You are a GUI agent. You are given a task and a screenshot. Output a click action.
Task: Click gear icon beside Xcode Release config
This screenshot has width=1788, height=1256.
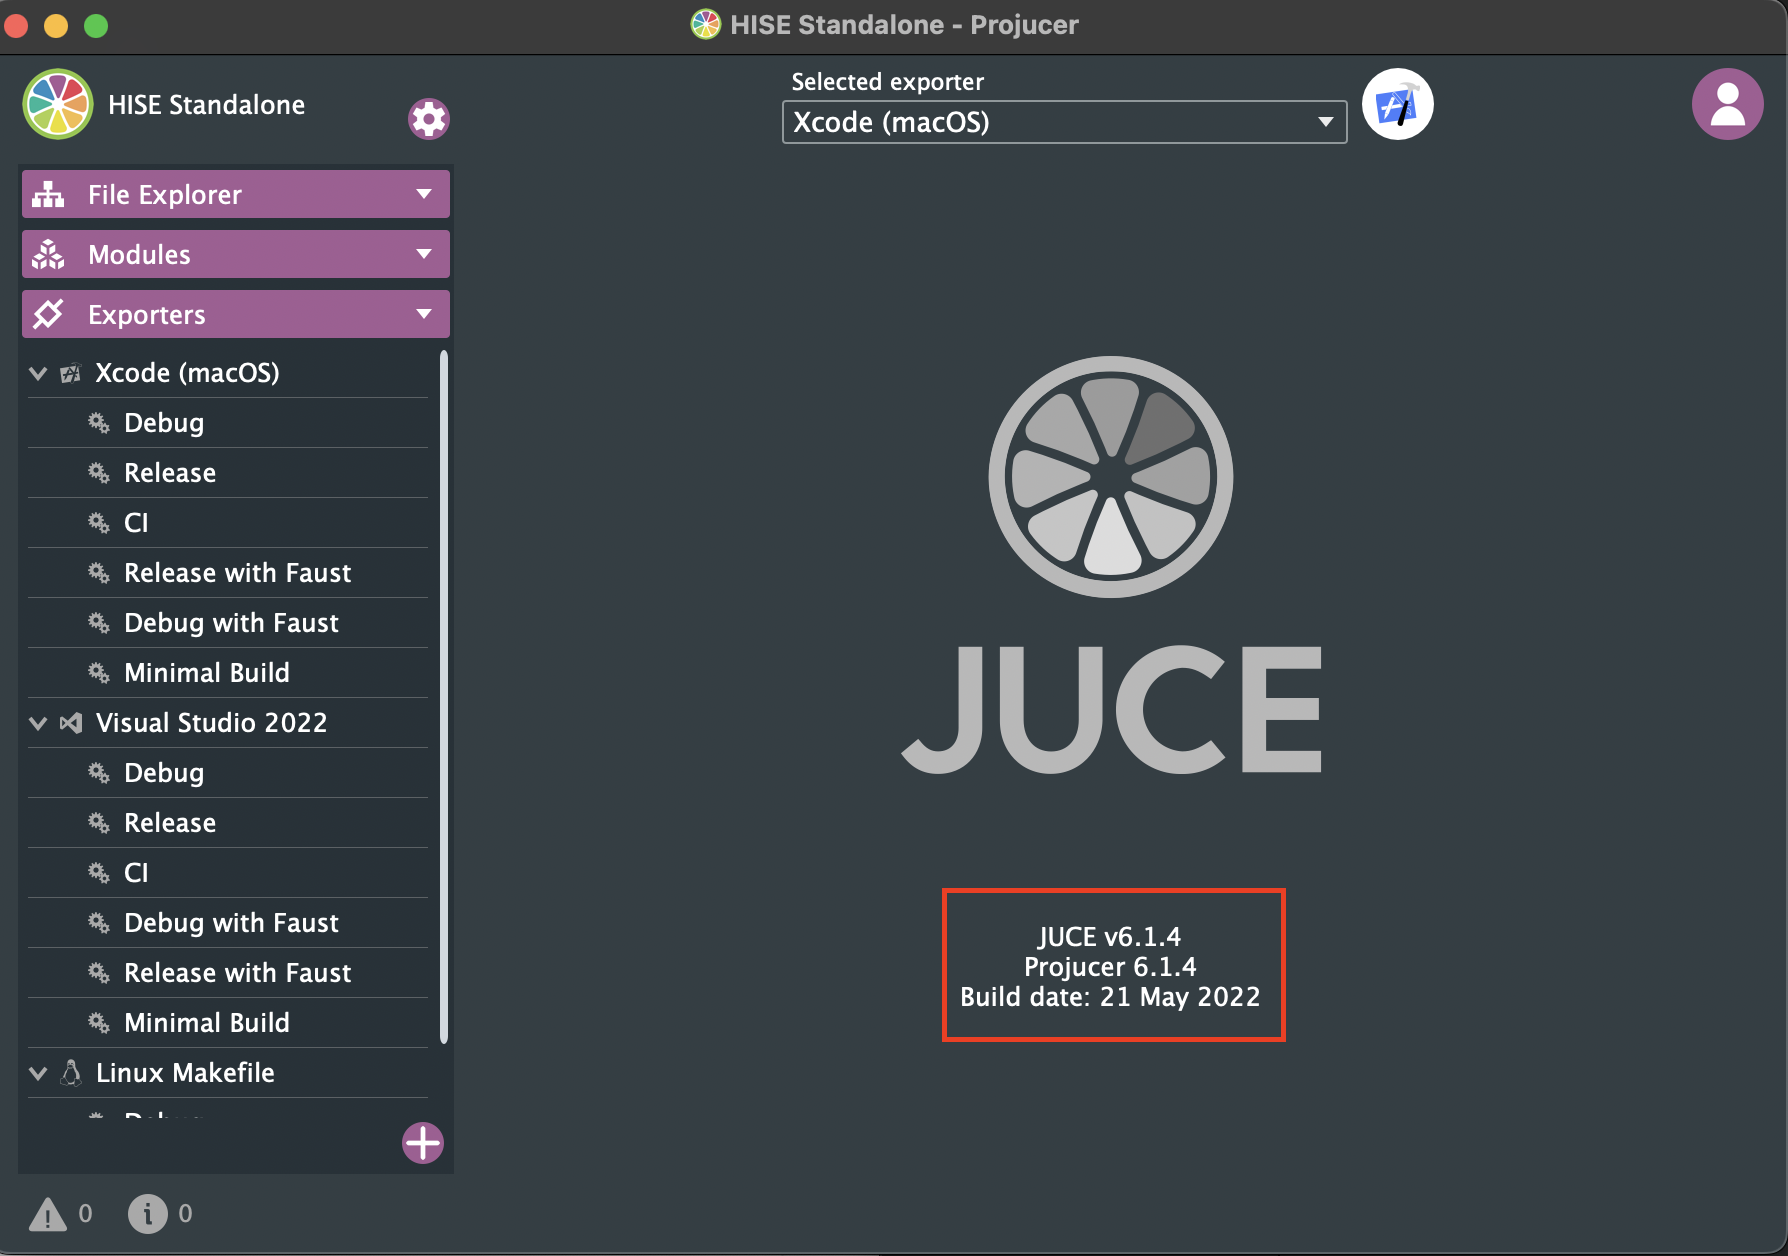pyautogui.click(x=99, y=473)
